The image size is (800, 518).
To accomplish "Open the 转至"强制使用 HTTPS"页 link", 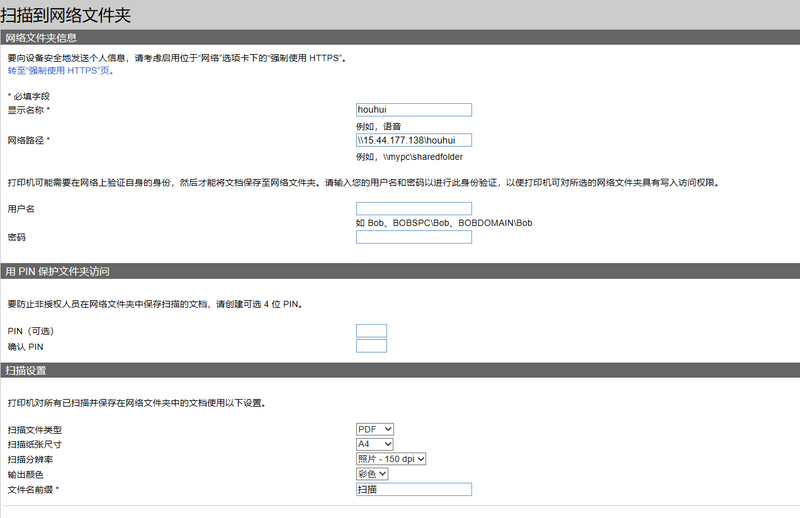I will coord(60,71).
